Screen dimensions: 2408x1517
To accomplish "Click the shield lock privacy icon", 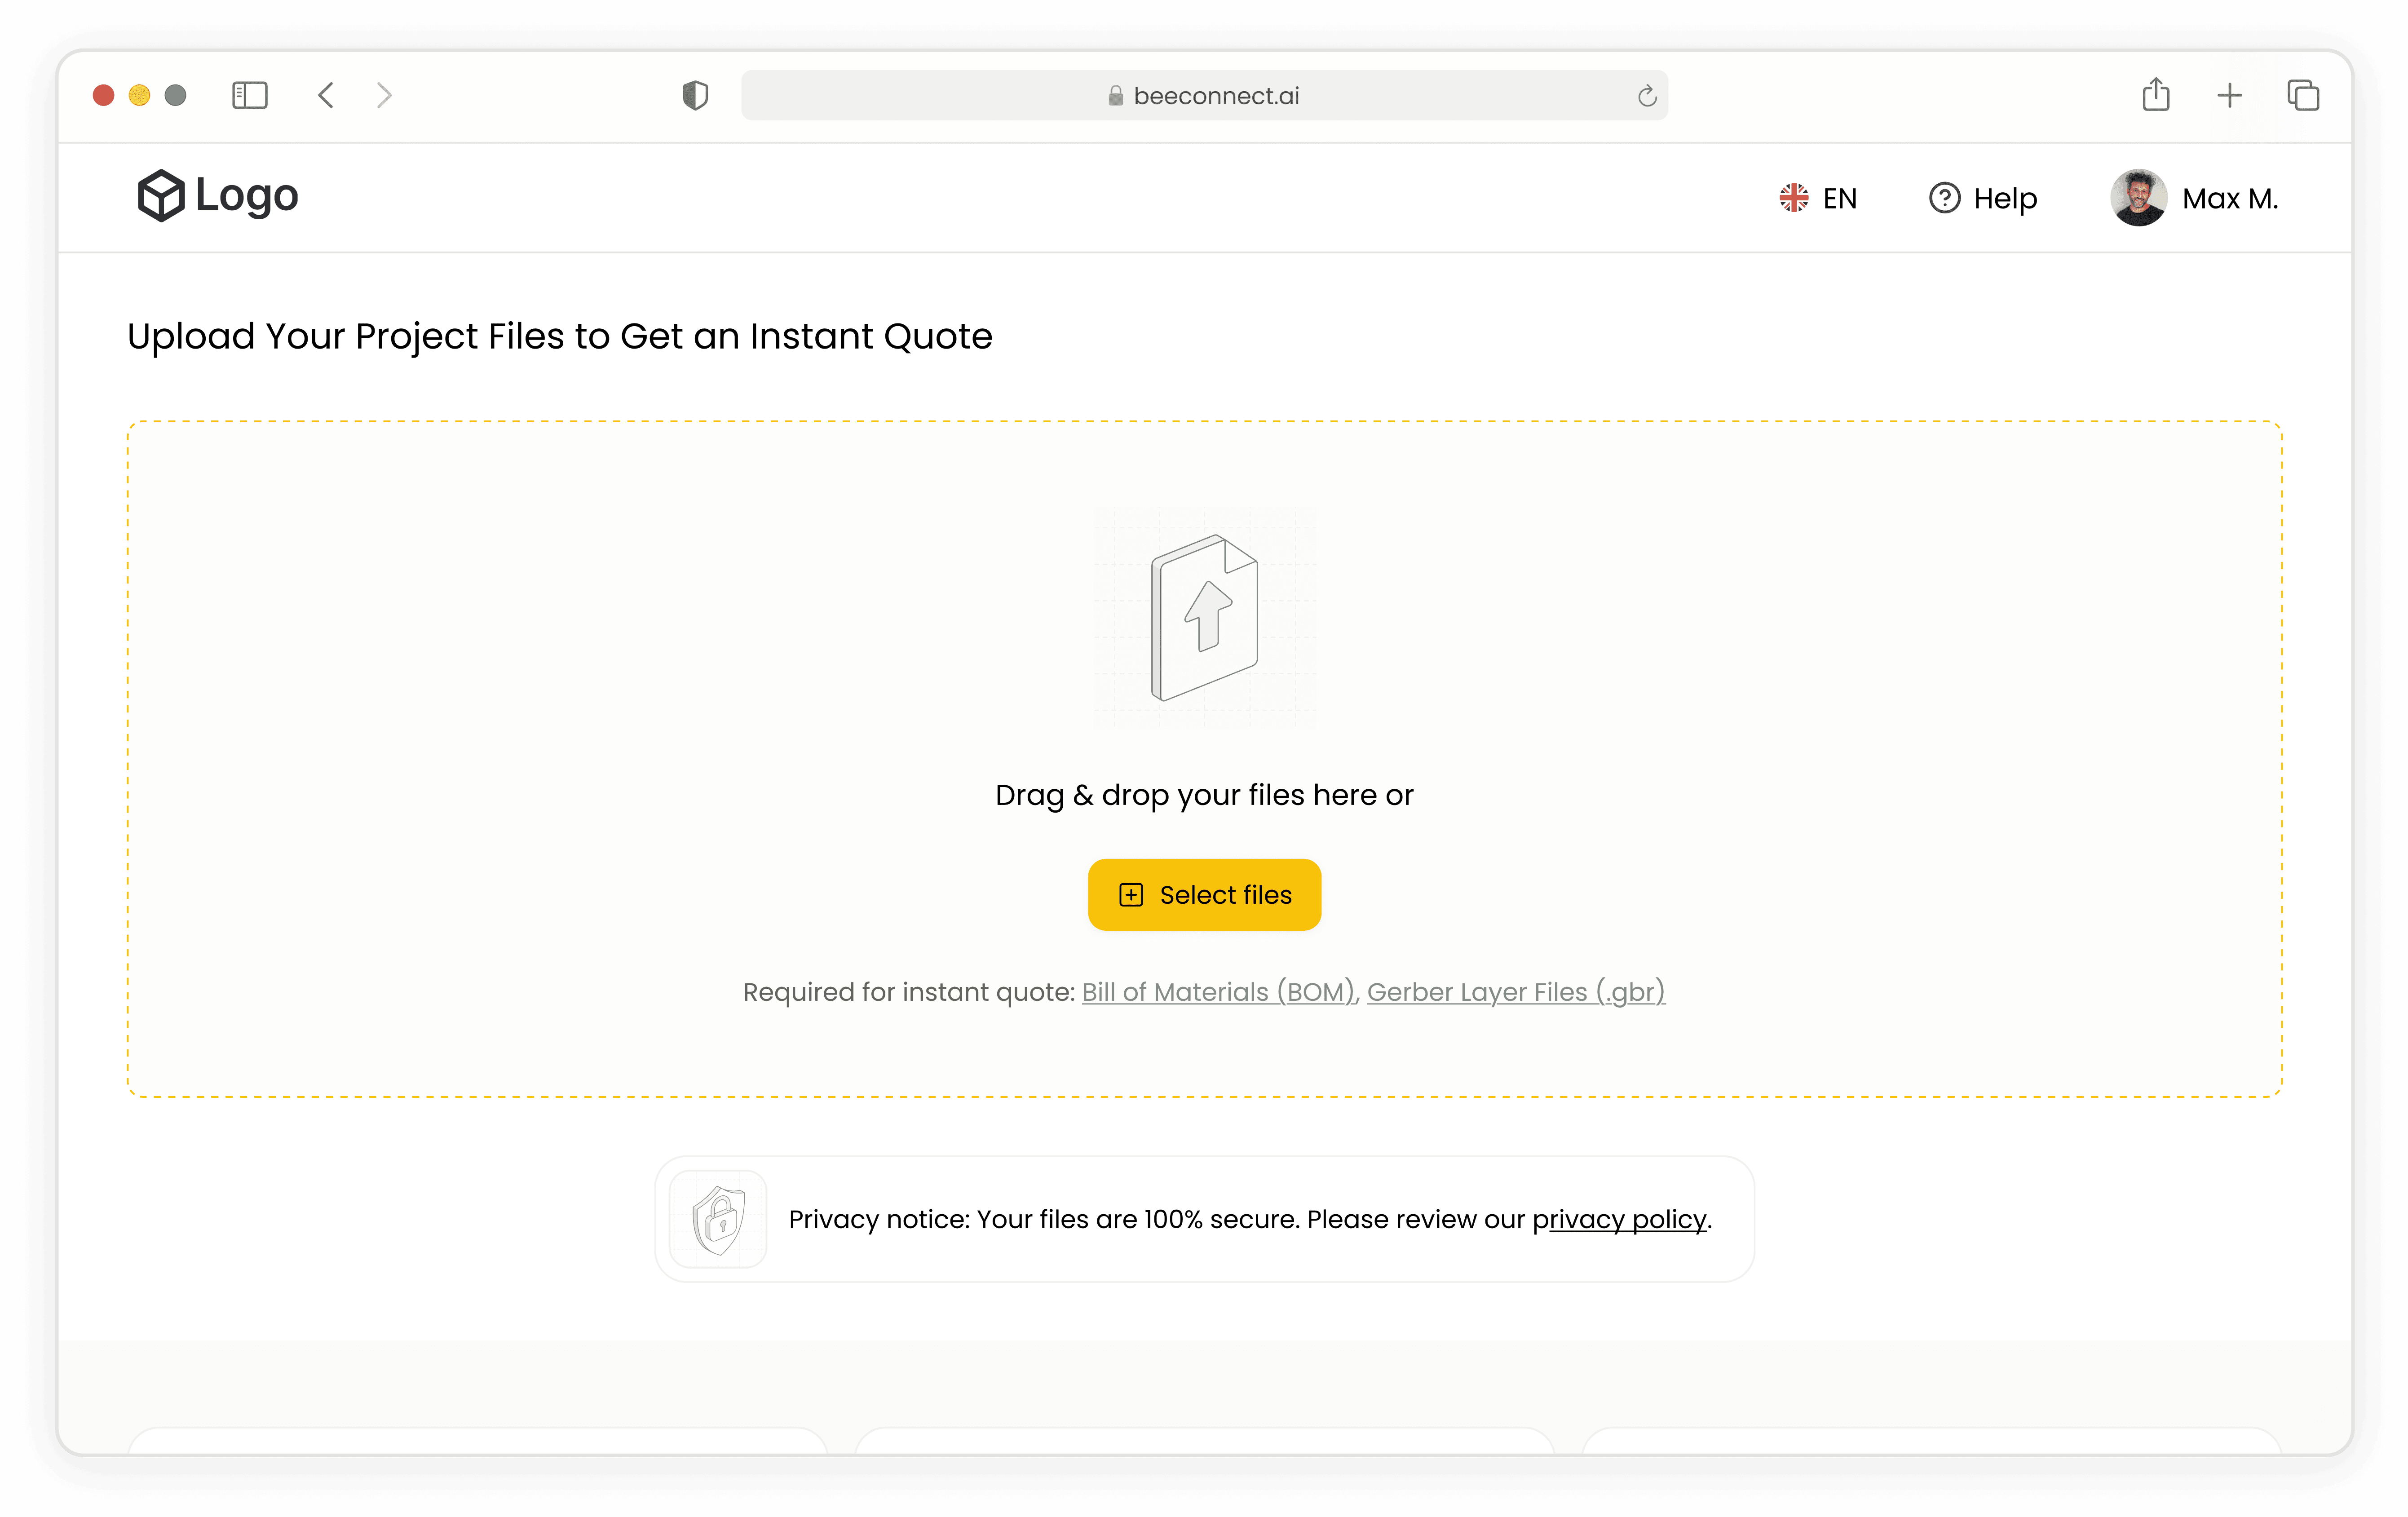I will [x=718, y=1219].
